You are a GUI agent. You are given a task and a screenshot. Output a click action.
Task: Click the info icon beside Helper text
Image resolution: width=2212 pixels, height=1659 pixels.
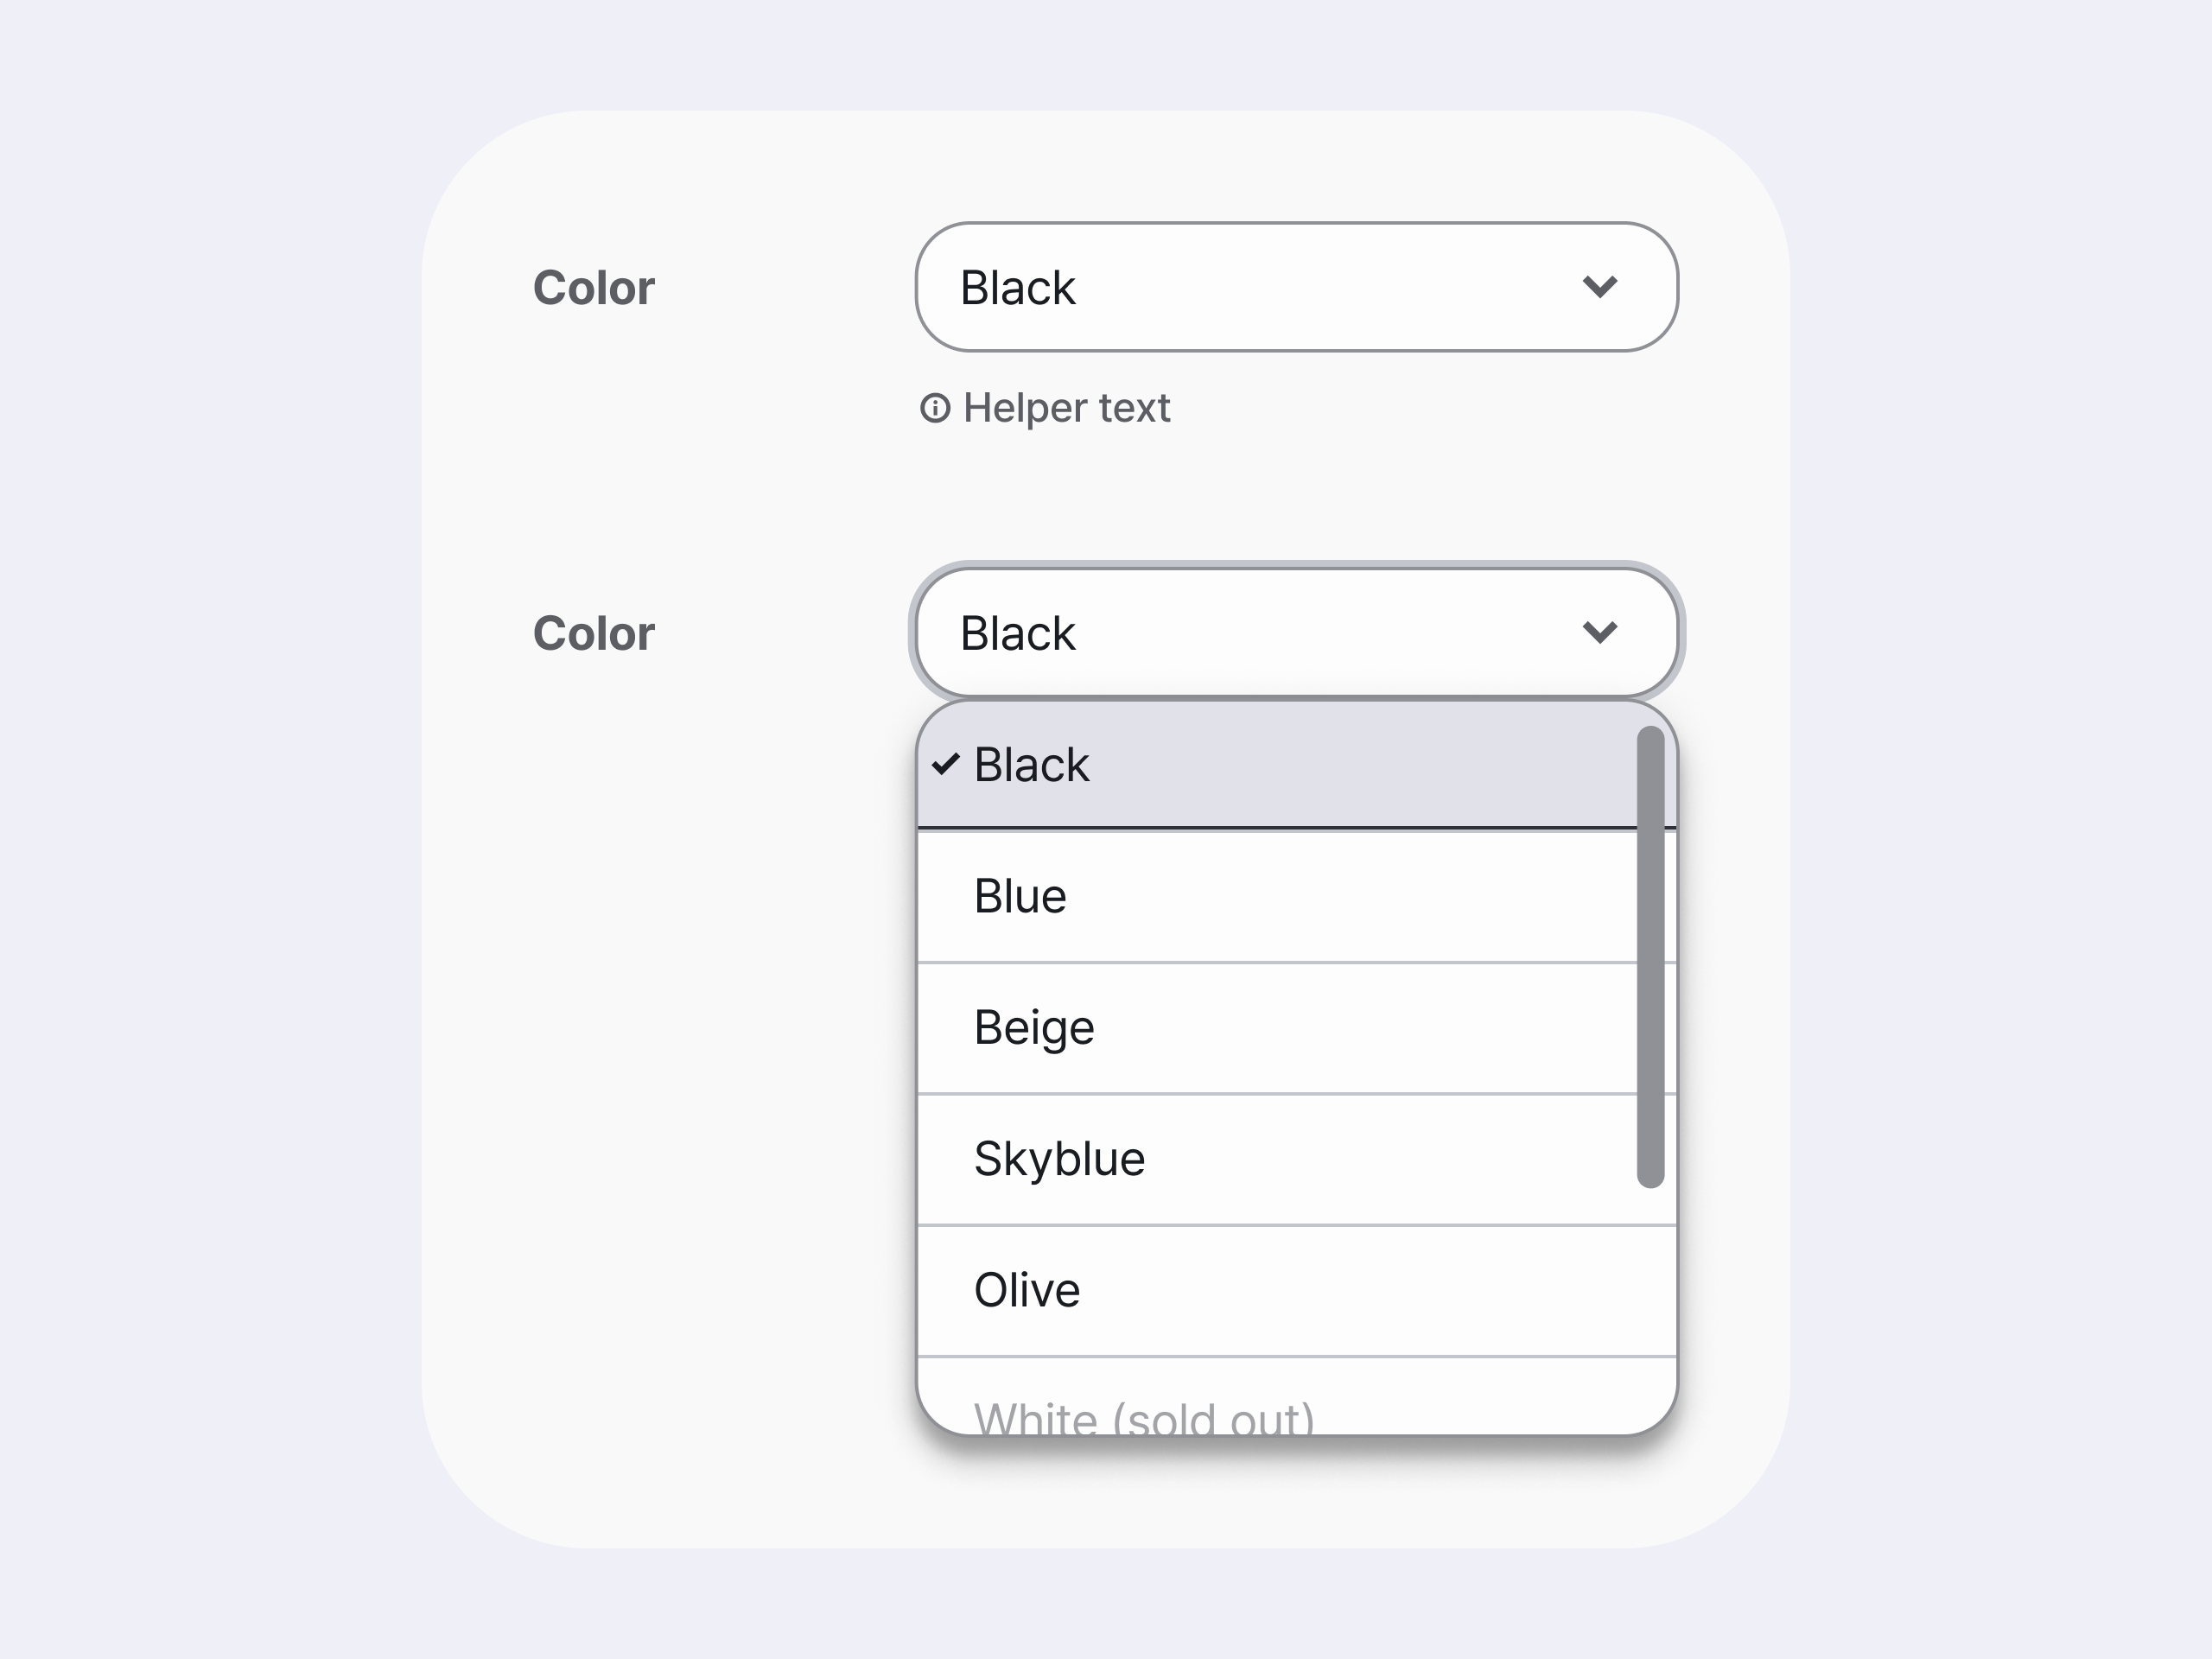pyautogui.click(x=936, y=408)
